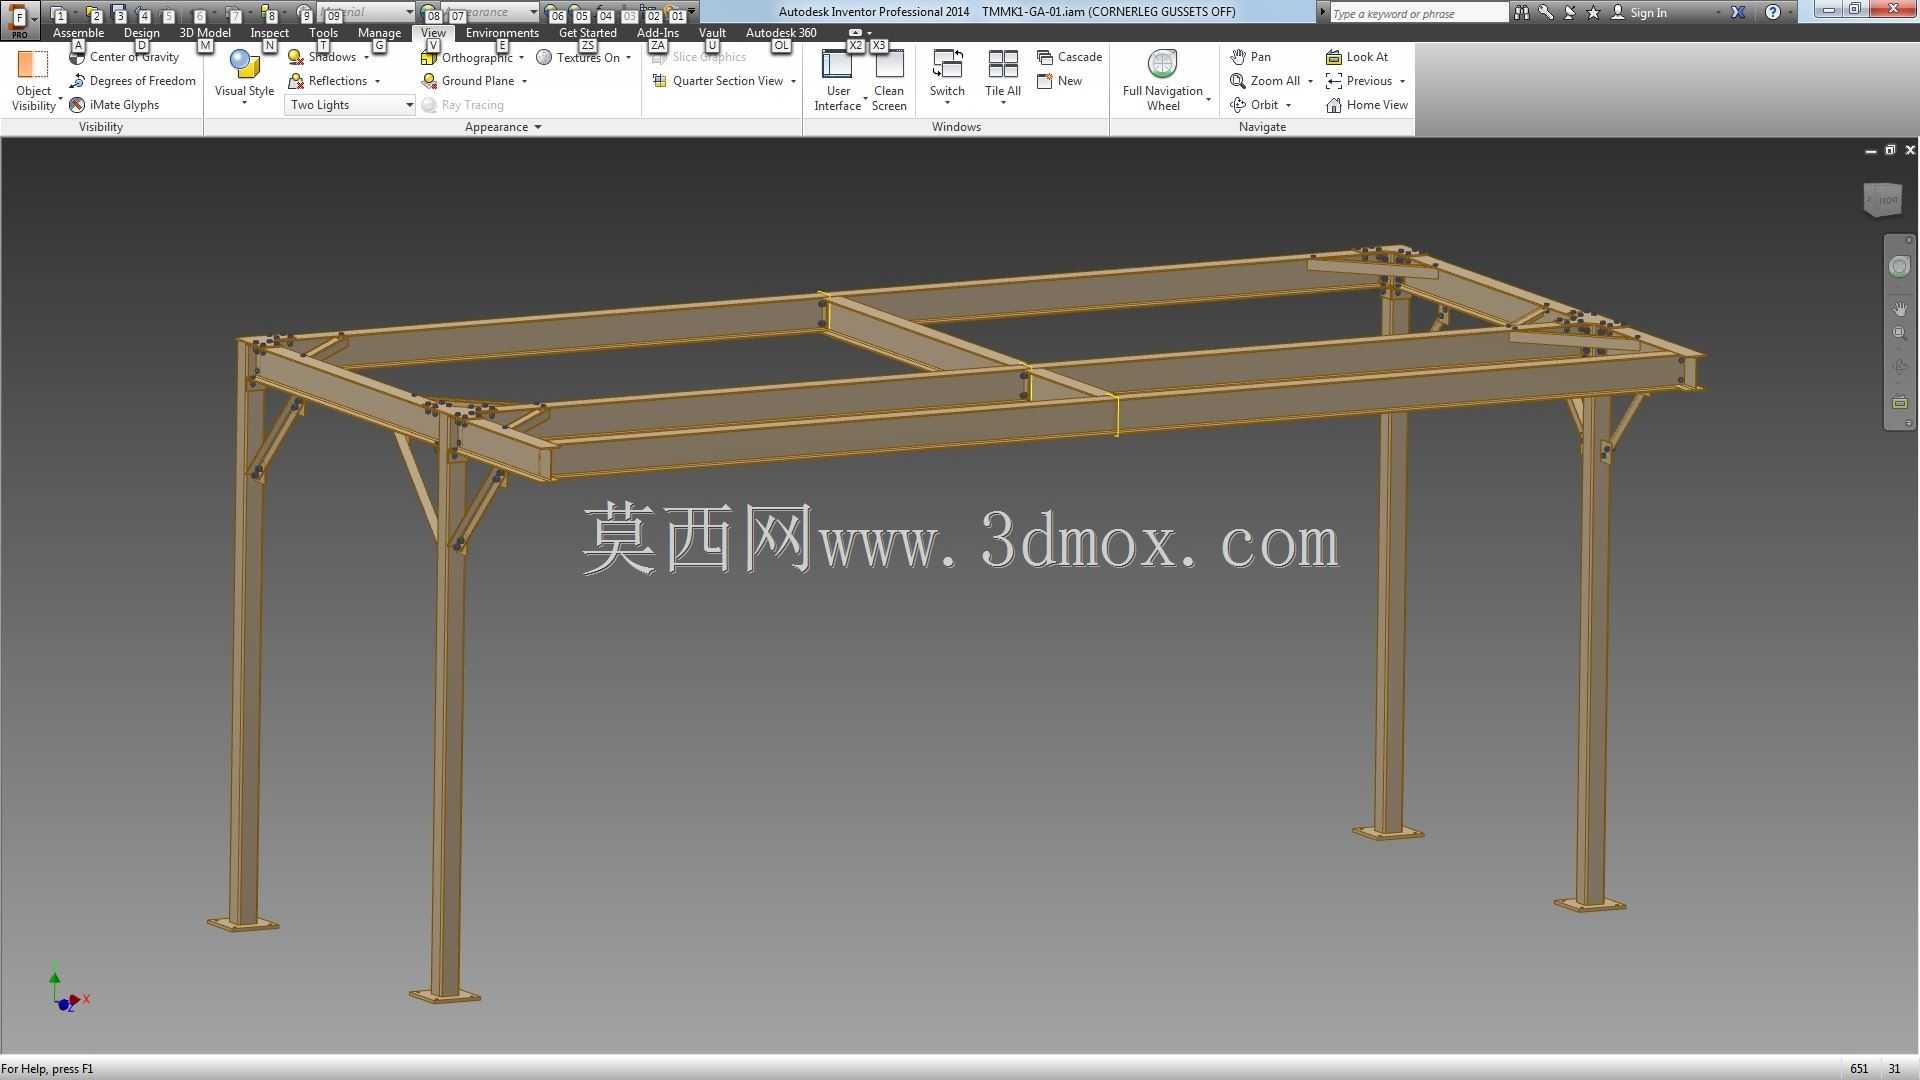Go to Previous view
This screenshot has width=1920, height=1080.
[x=1358, y=81]
